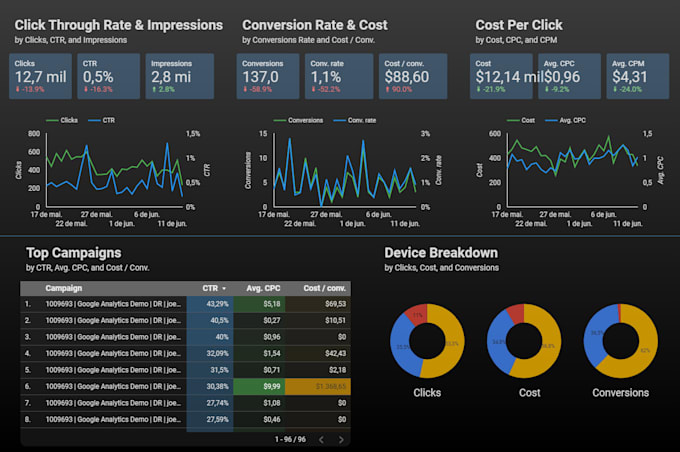
Task: Select campaign row 1 name
Action: point(113,304)
